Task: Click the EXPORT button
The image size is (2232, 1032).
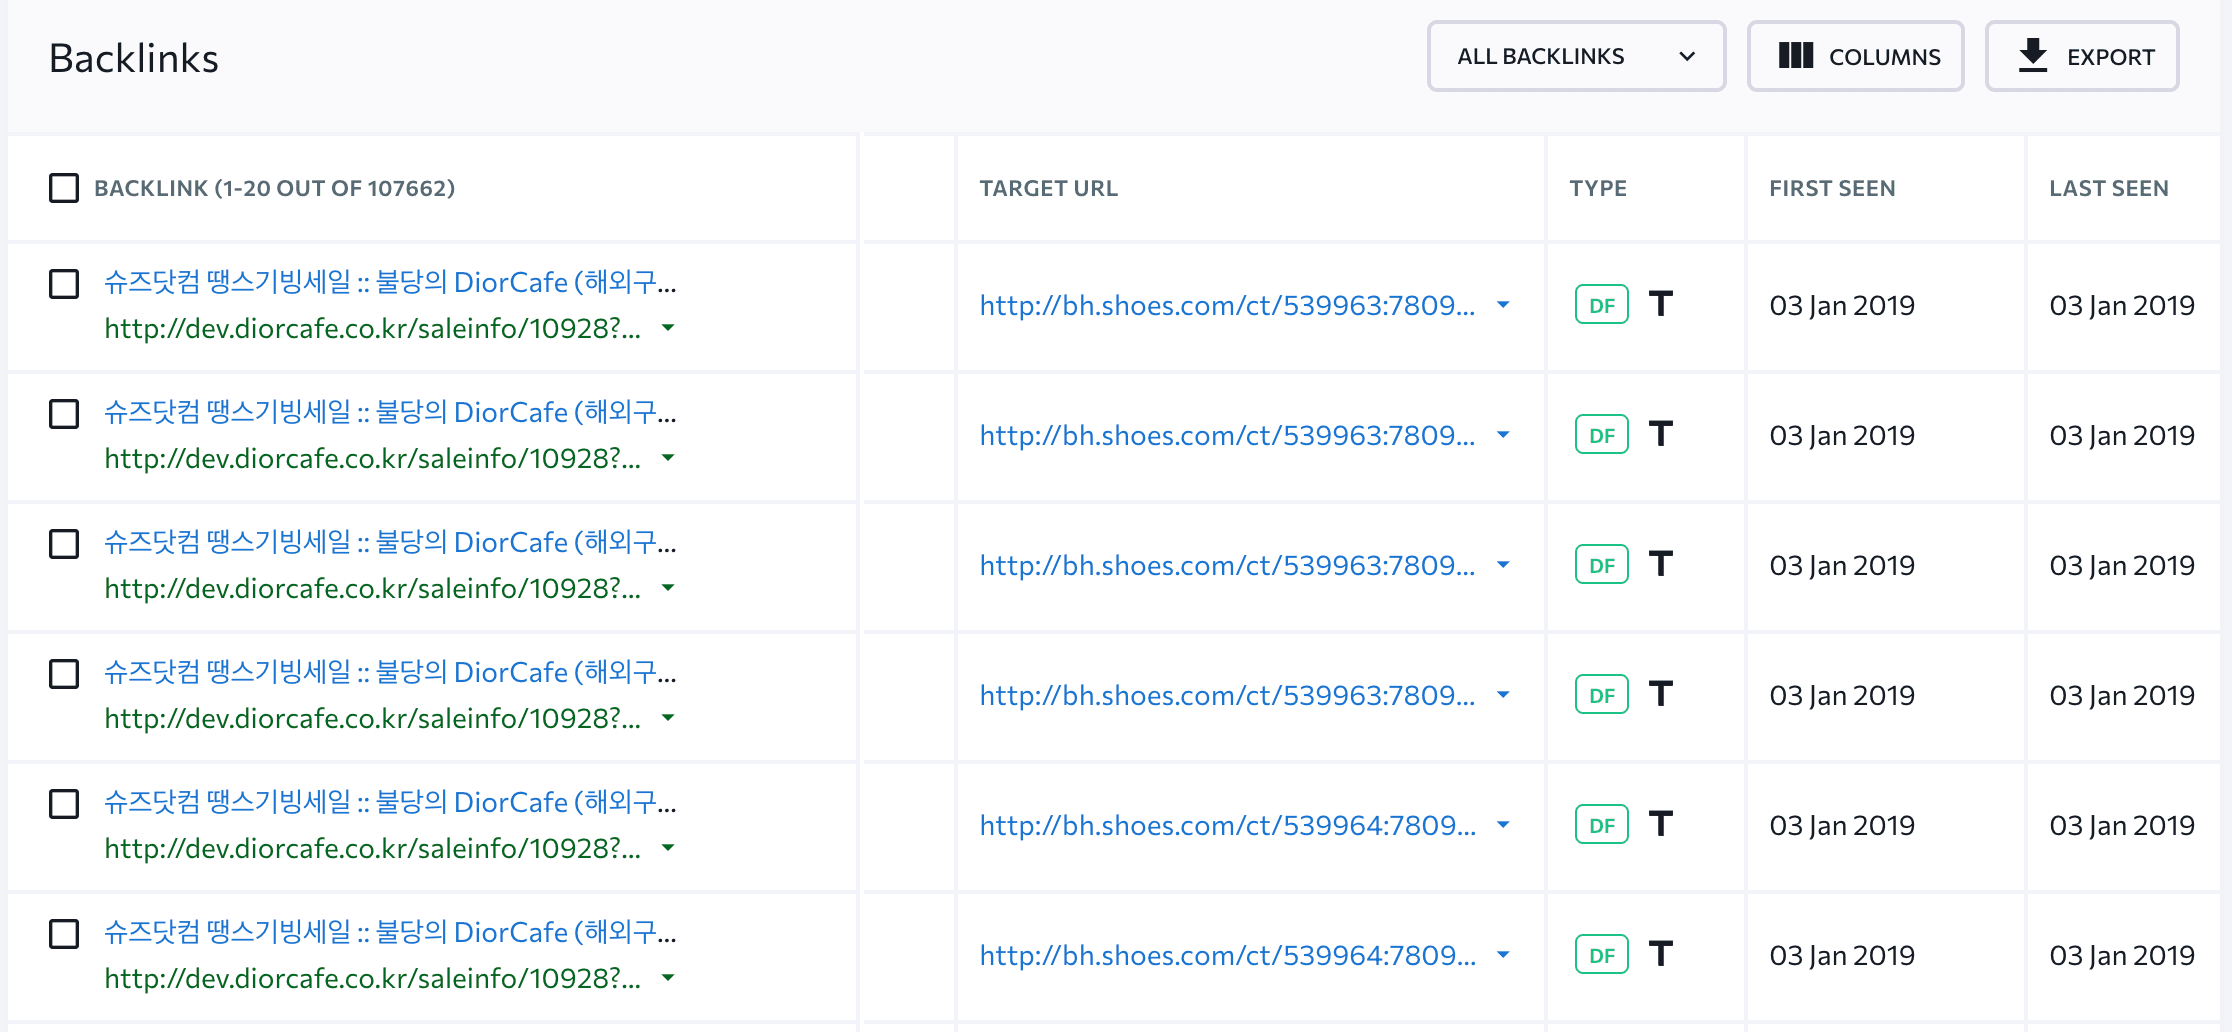Action: click(x=2083, y=56)
